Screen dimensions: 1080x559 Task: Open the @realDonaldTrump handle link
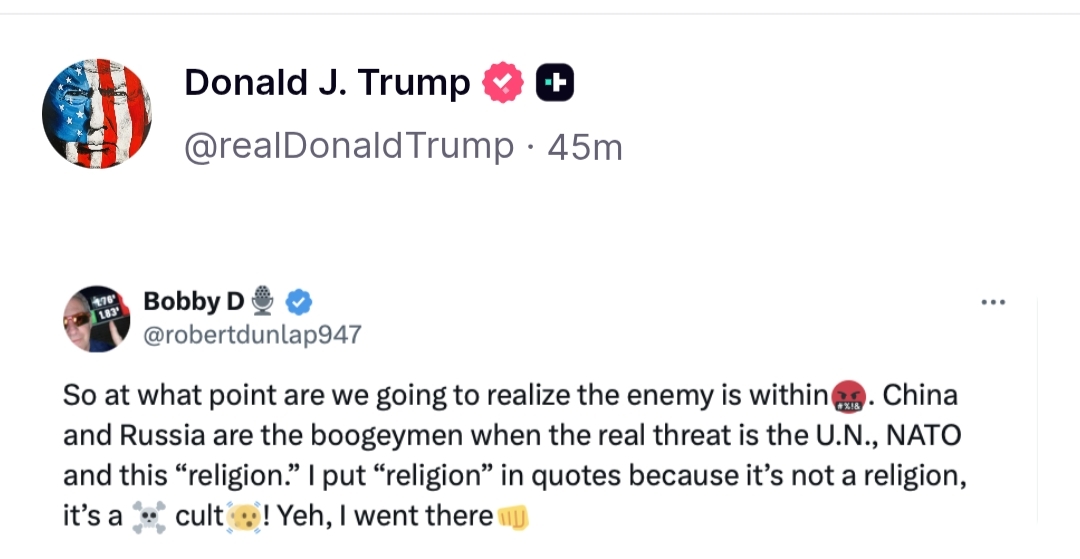click(348, 147)
